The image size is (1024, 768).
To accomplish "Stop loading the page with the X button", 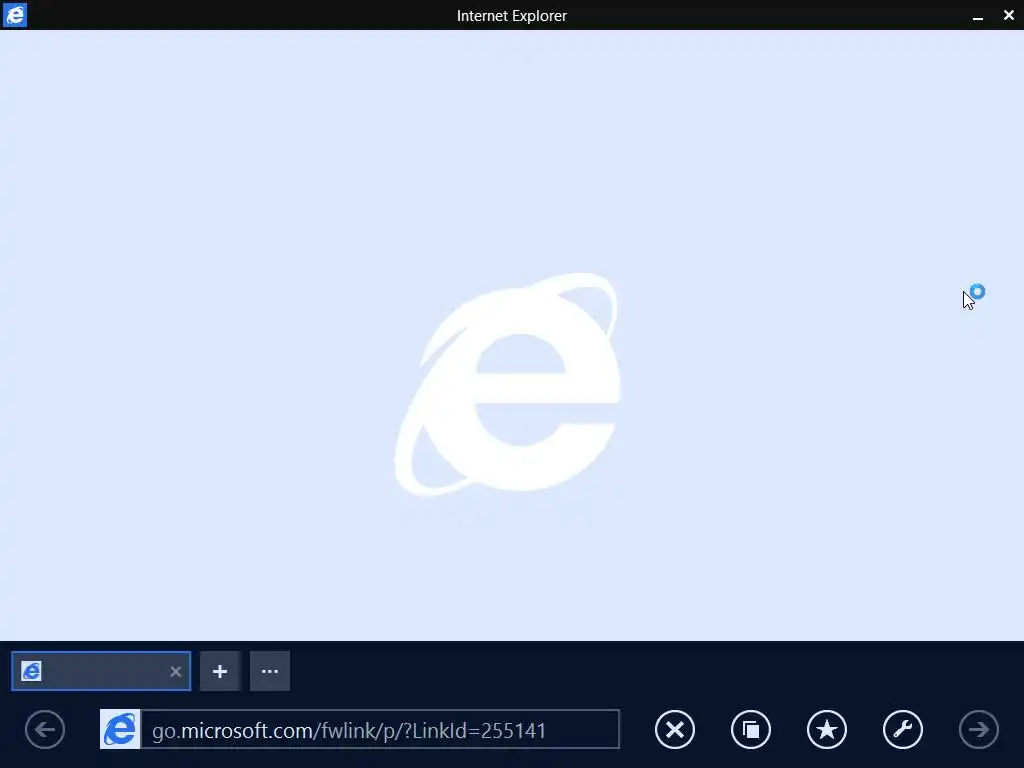I will pos(675,729).
